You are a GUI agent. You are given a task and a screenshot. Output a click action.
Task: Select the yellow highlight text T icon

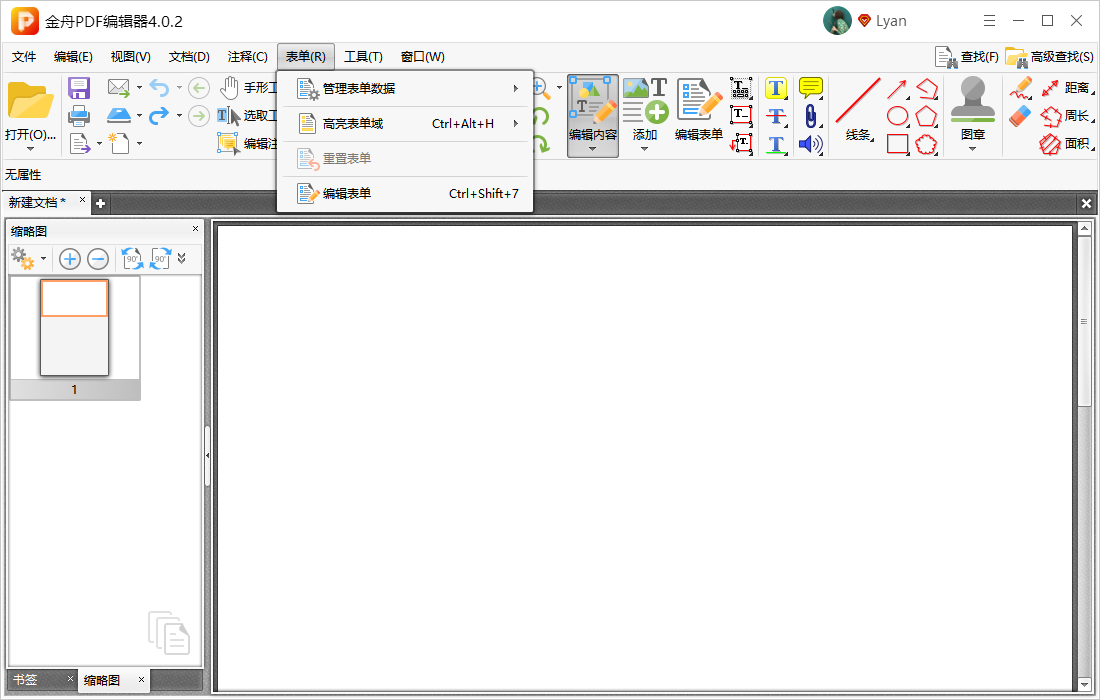click(775, 88)
